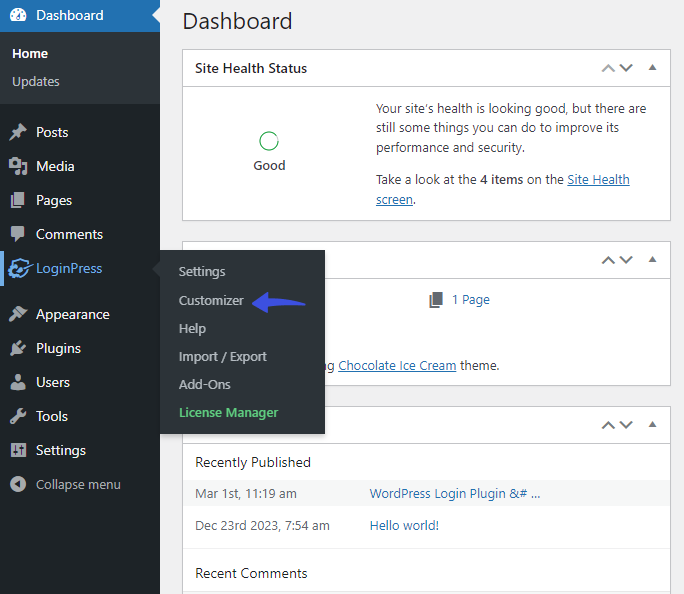The height and width of the screenshot is (594, 684).
Task: Click the Pages stacked-sheets sidebar icon
Action: 18,200
